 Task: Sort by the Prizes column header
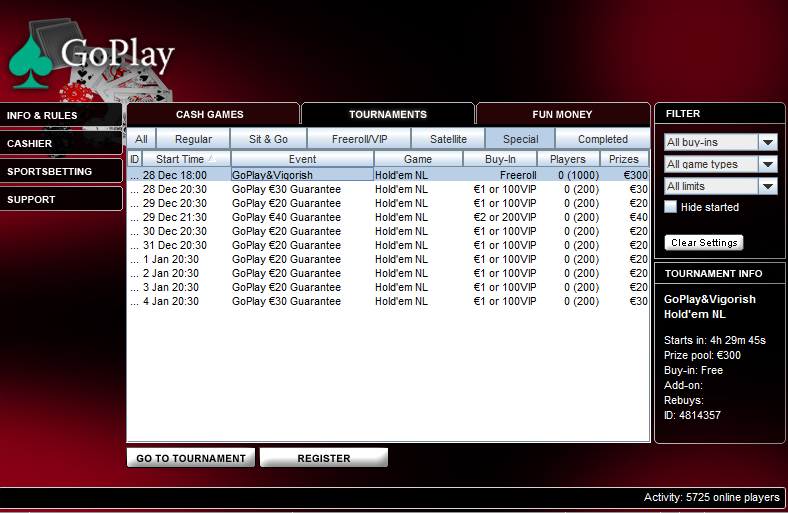(624, 159)
